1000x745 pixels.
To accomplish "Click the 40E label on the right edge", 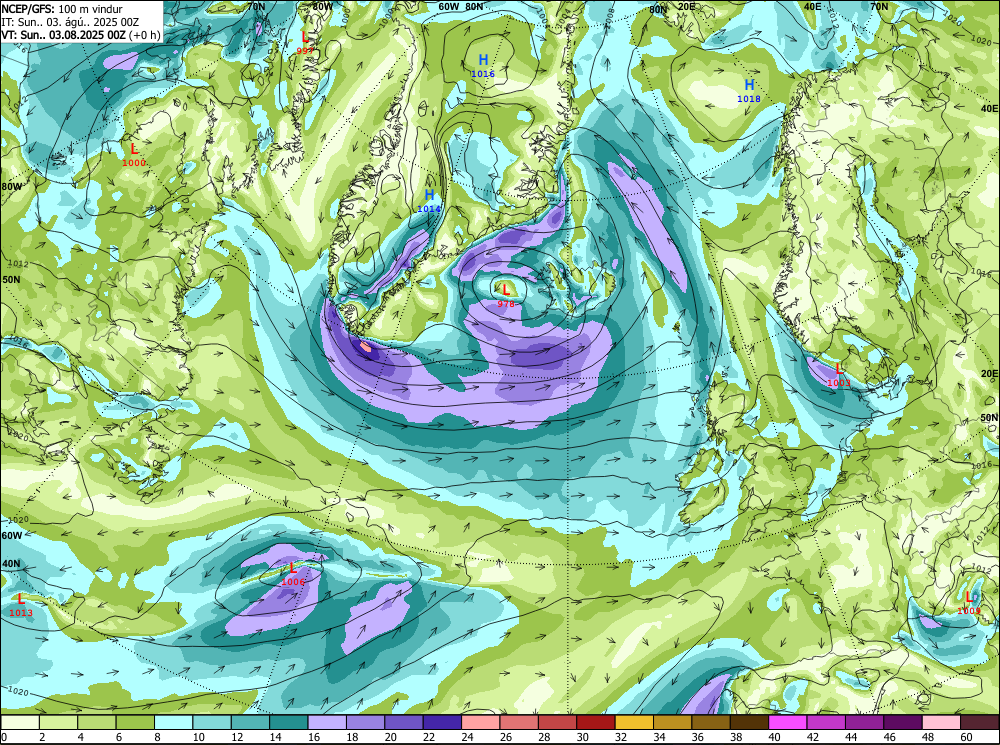I will [x=989, y=108].
